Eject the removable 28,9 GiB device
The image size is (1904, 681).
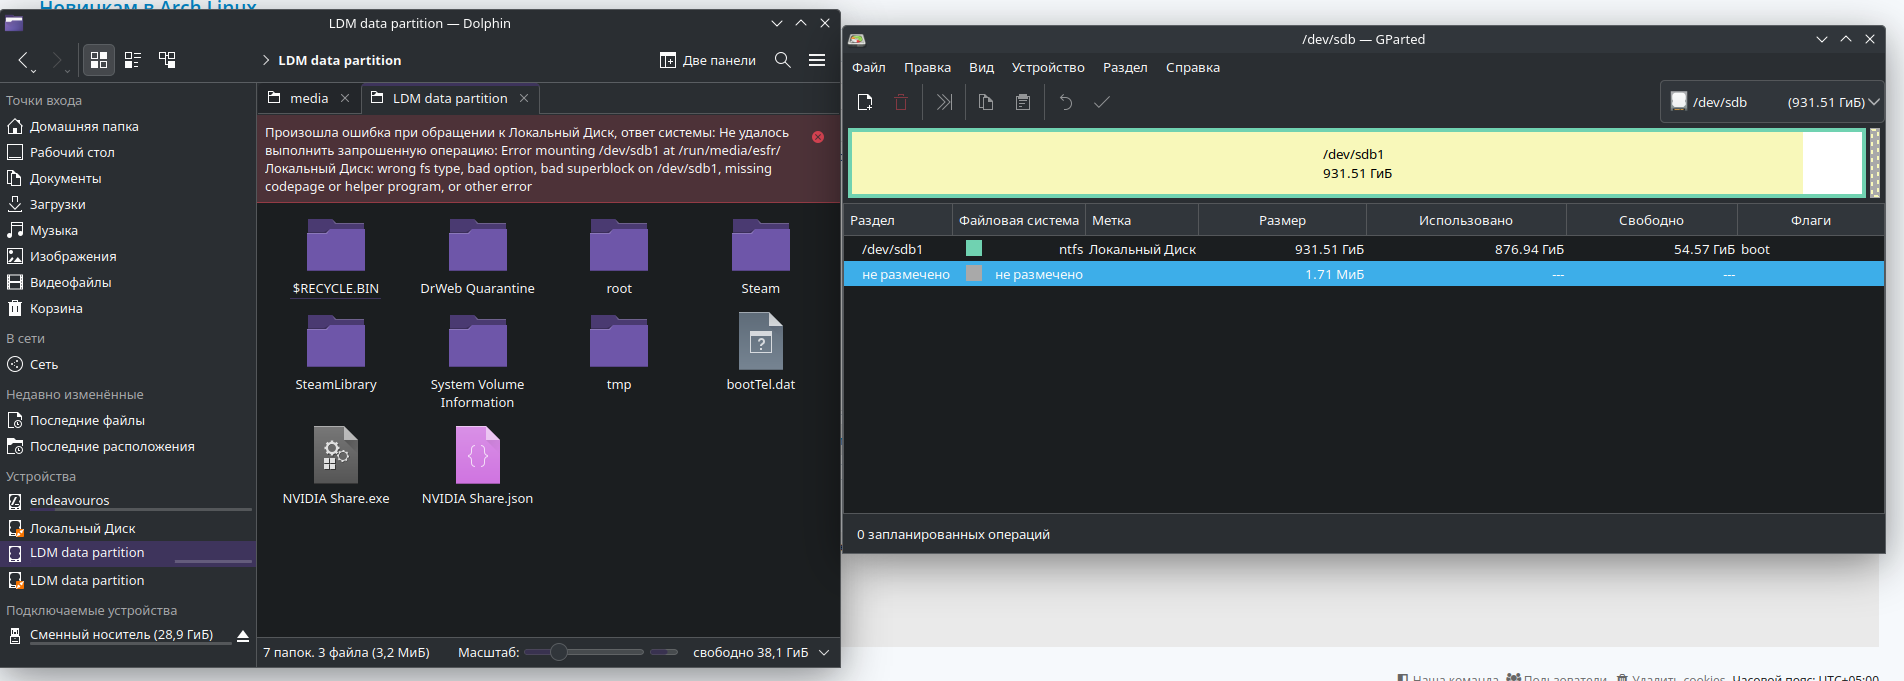click(243, 635)
